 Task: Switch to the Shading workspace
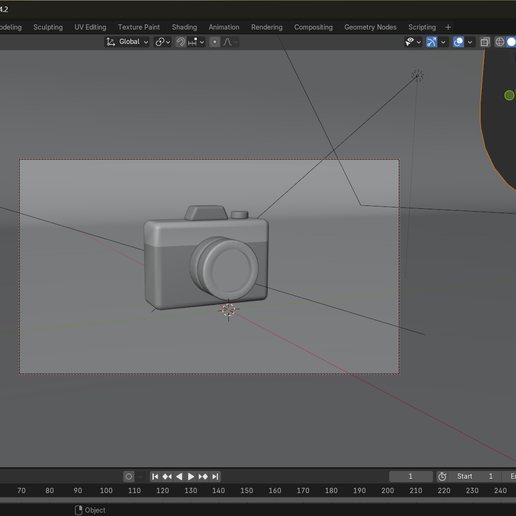coord(184,27)
